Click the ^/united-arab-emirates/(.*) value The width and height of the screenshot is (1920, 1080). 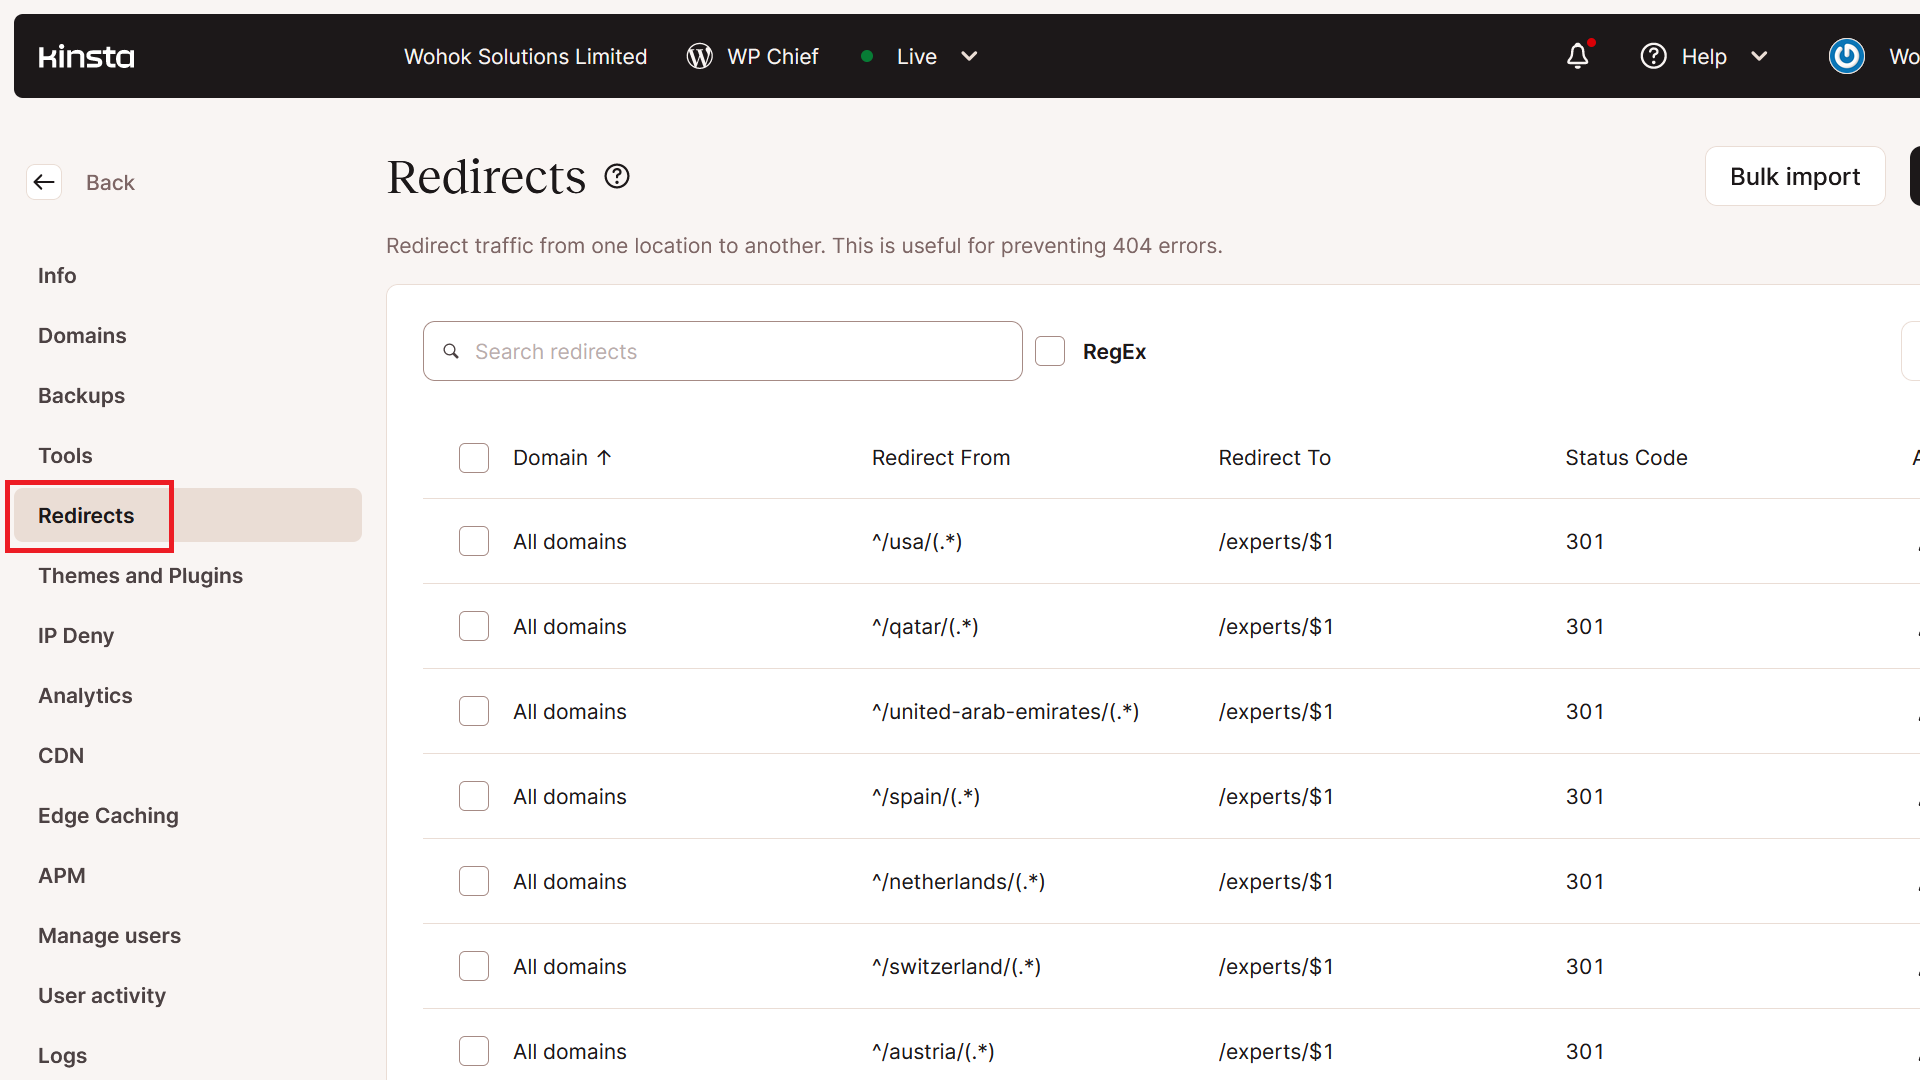[x=1005, y=711]
